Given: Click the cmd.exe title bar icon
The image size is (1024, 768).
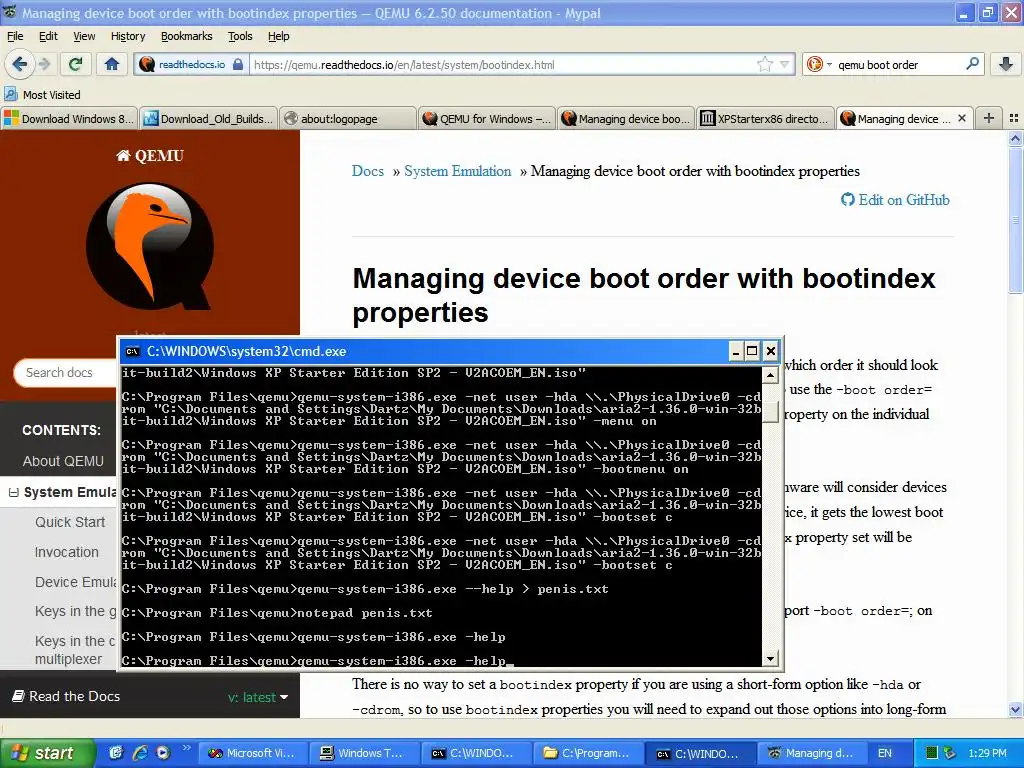Looking at the screenshot, I should click(x=133, y=351).
